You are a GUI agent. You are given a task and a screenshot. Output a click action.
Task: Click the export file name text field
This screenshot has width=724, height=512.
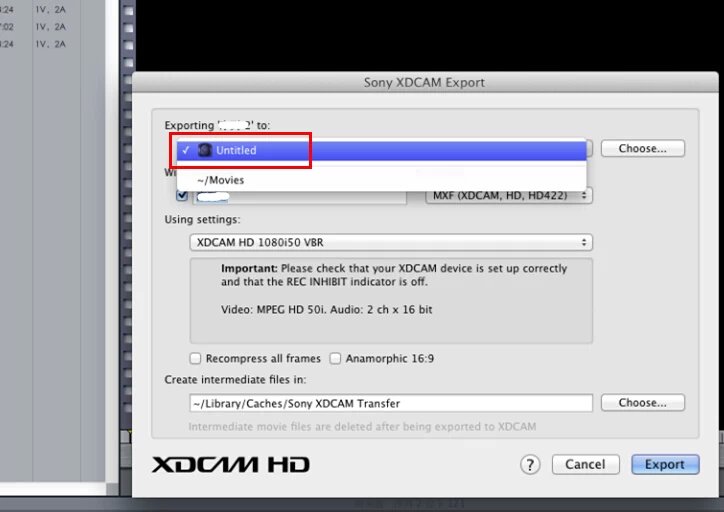tap(300, 197)
